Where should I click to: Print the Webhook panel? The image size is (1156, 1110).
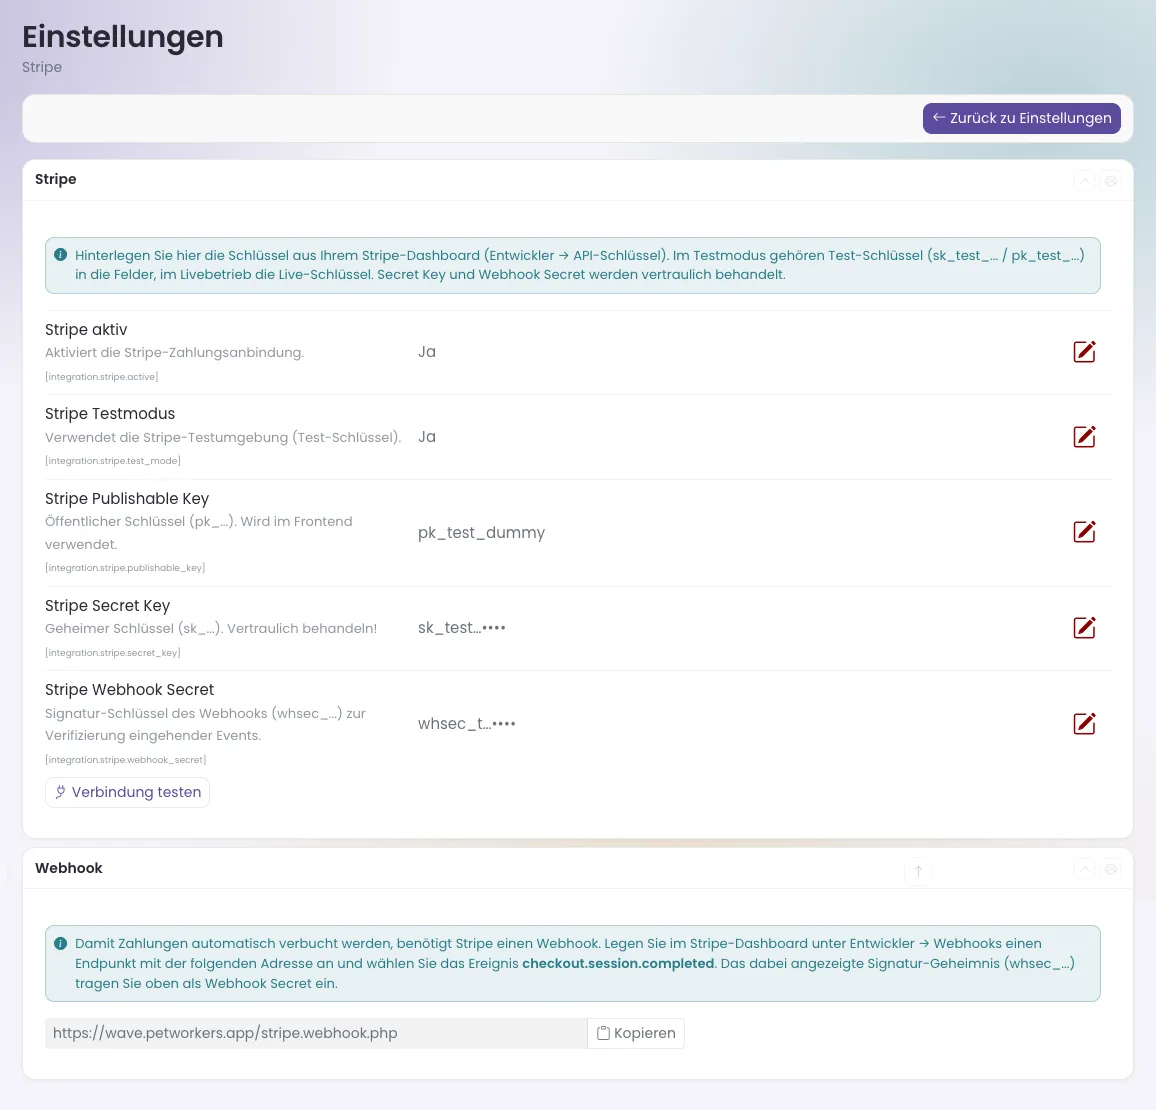click(x=1110, y=869)
